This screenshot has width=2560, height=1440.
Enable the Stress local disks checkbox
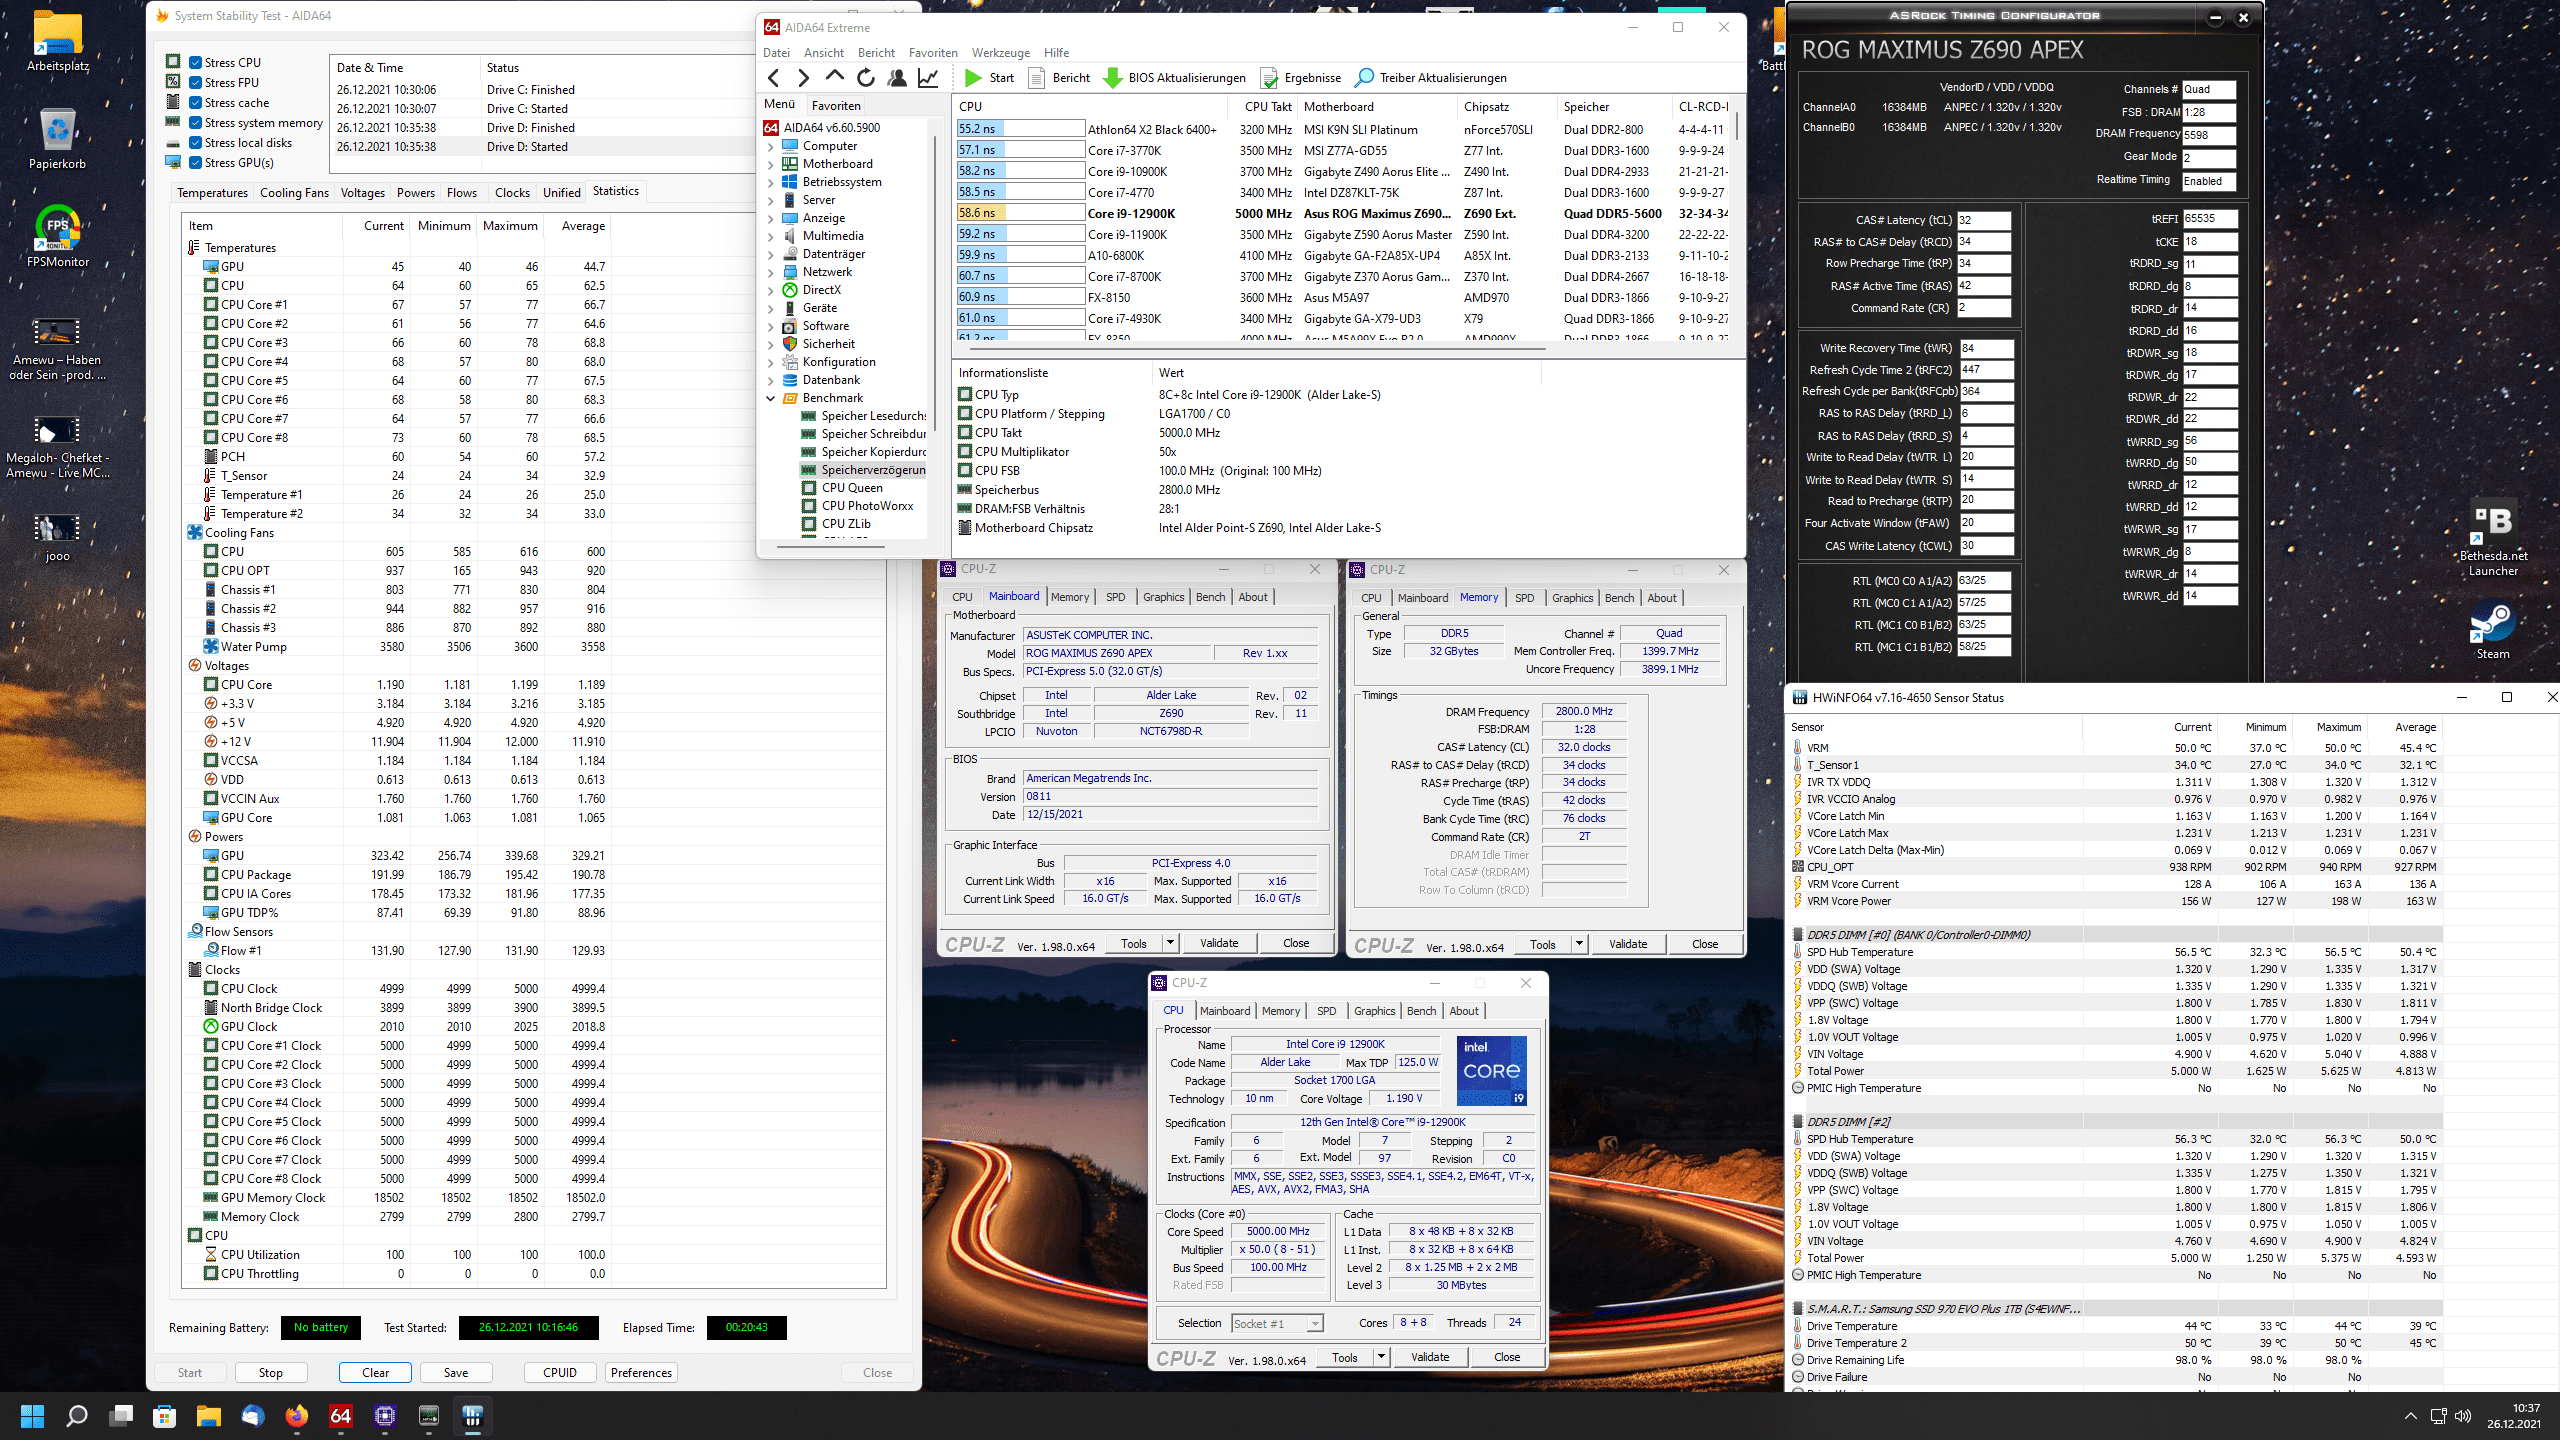[196, 142]
